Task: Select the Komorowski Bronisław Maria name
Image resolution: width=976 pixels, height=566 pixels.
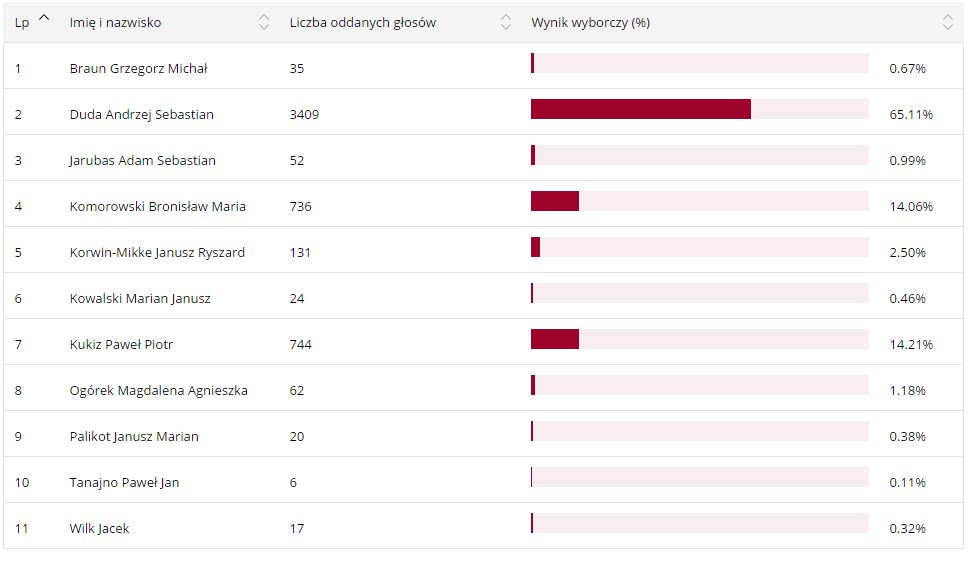Action: (157, 206)
